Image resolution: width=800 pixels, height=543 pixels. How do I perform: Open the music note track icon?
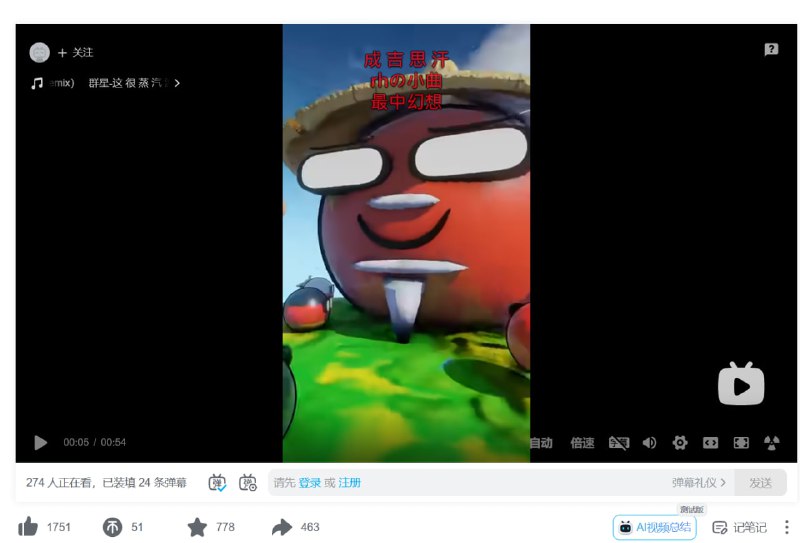tap(37, 83)
